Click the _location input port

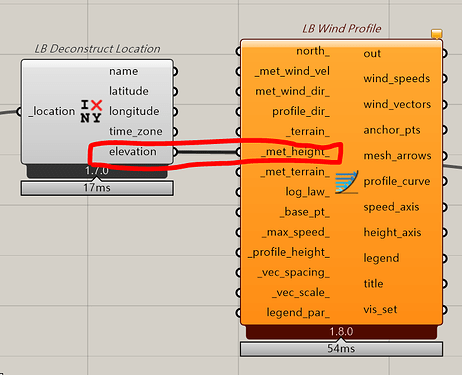click(19, 111)
